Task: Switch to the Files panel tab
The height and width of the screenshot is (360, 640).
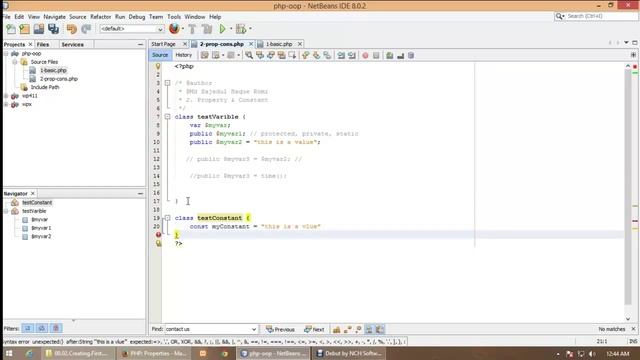Action: (43, 44)
